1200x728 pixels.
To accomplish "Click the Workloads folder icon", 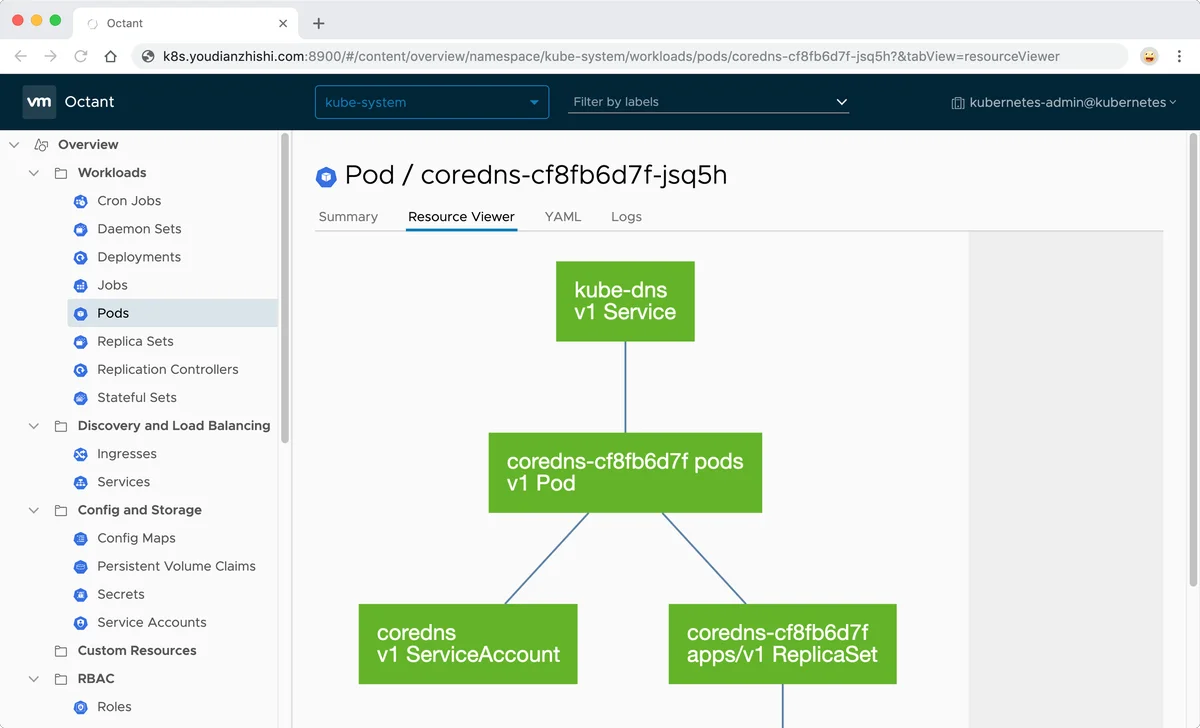I will coord(61,173).
